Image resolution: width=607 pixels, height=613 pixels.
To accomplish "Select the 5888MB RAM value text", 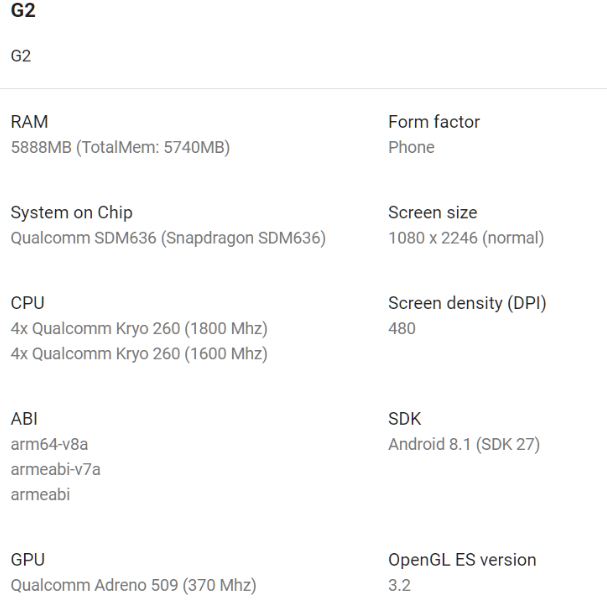I will pyautogui.click(x=120, y=147).
